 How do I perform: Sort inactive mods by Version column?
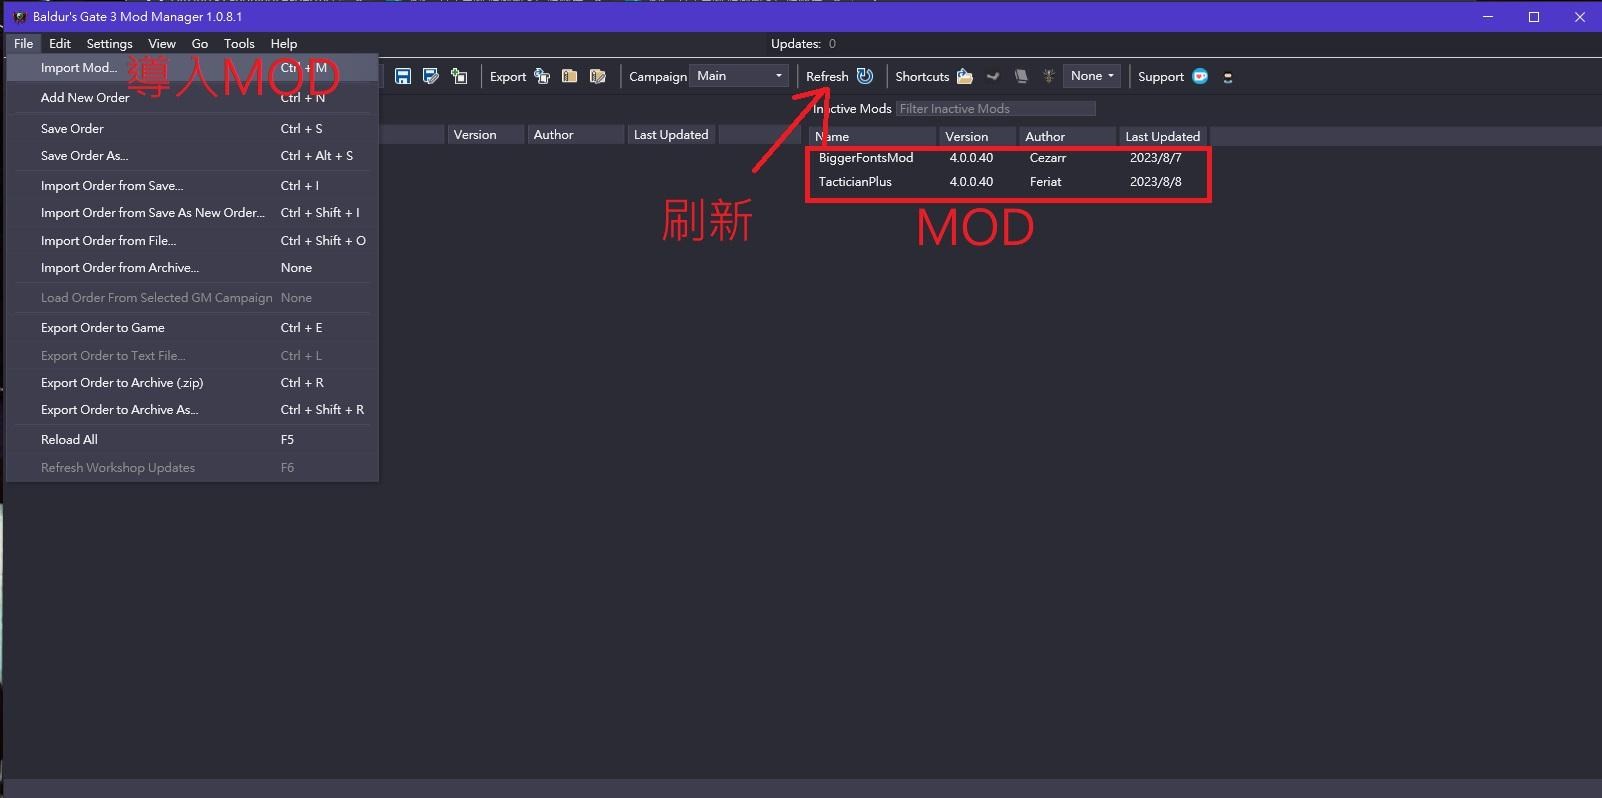[977, 136]
